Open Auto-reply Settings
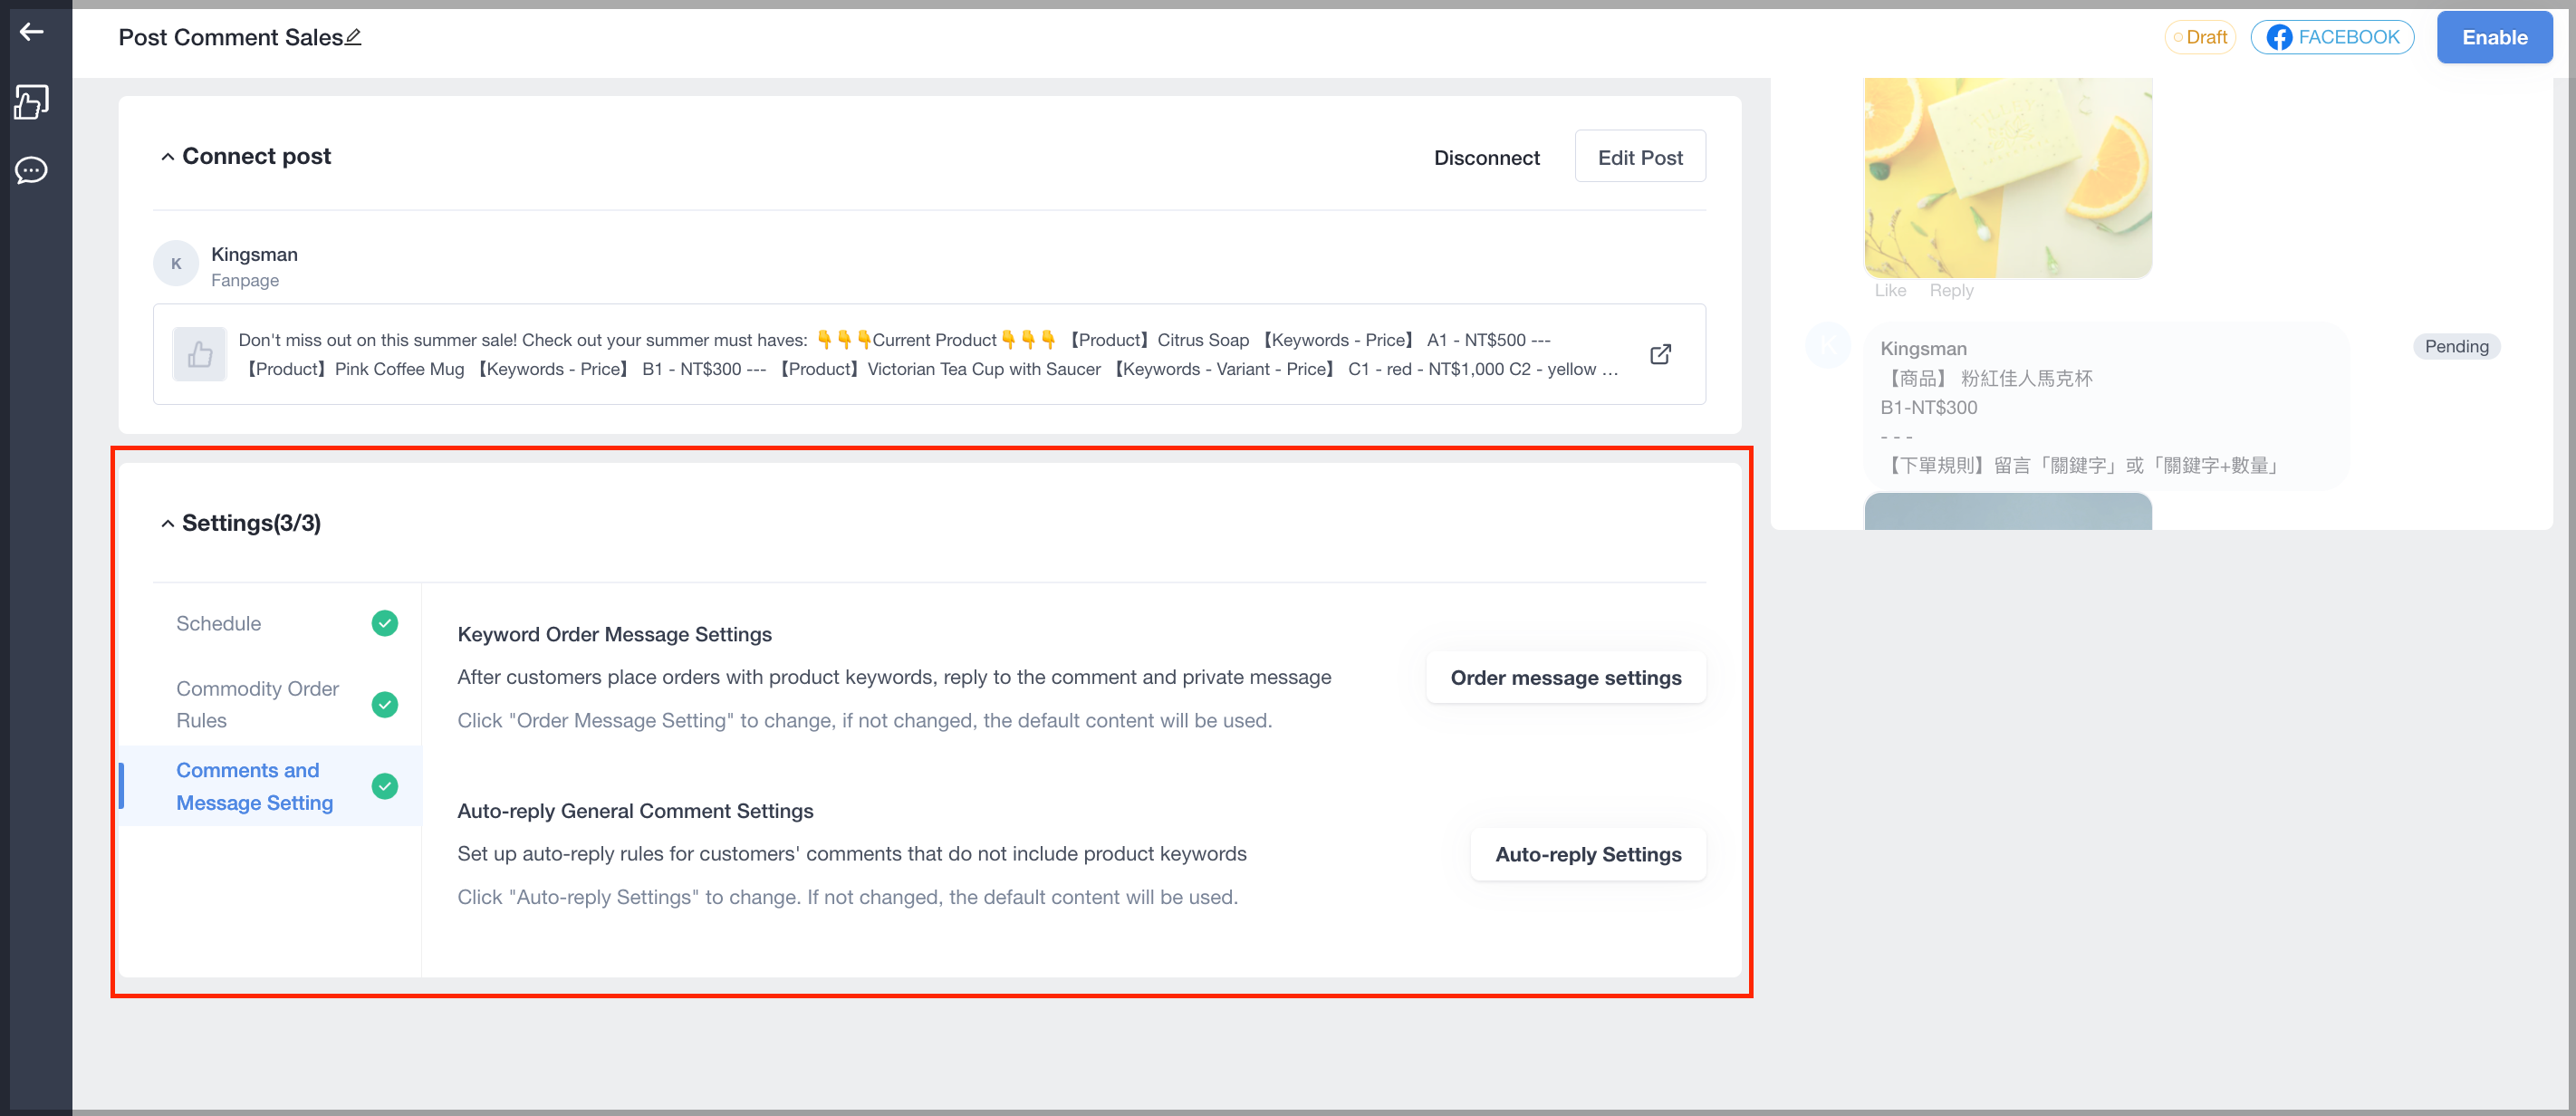Image resolution: width=2576 pixels, height=1116 pixels. pos(1588,855)
